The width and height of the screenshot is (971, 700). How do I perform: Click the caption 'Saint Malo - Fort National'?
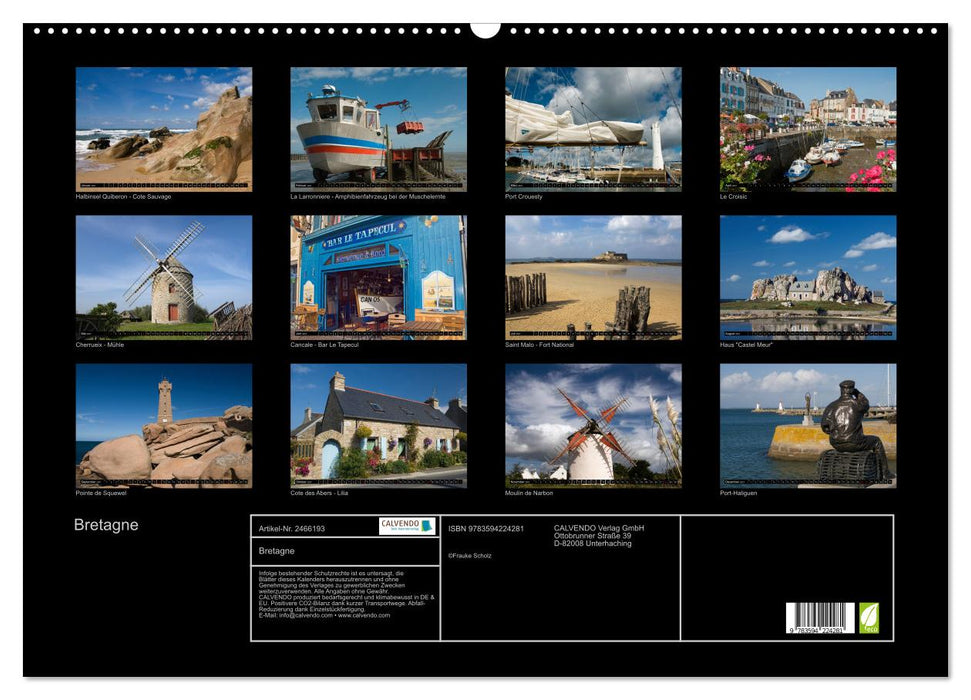point(539,344)
